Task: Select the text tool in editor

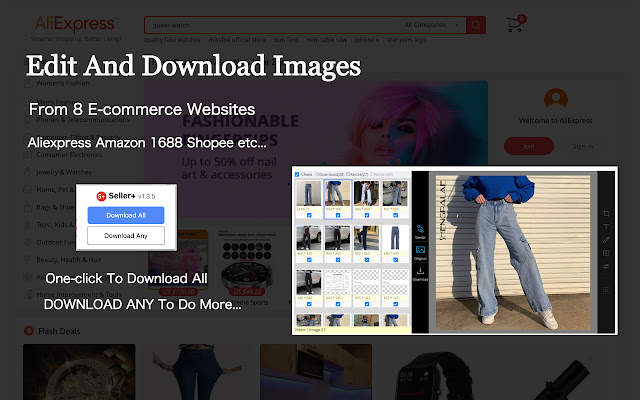Action: tap(607, 227)
